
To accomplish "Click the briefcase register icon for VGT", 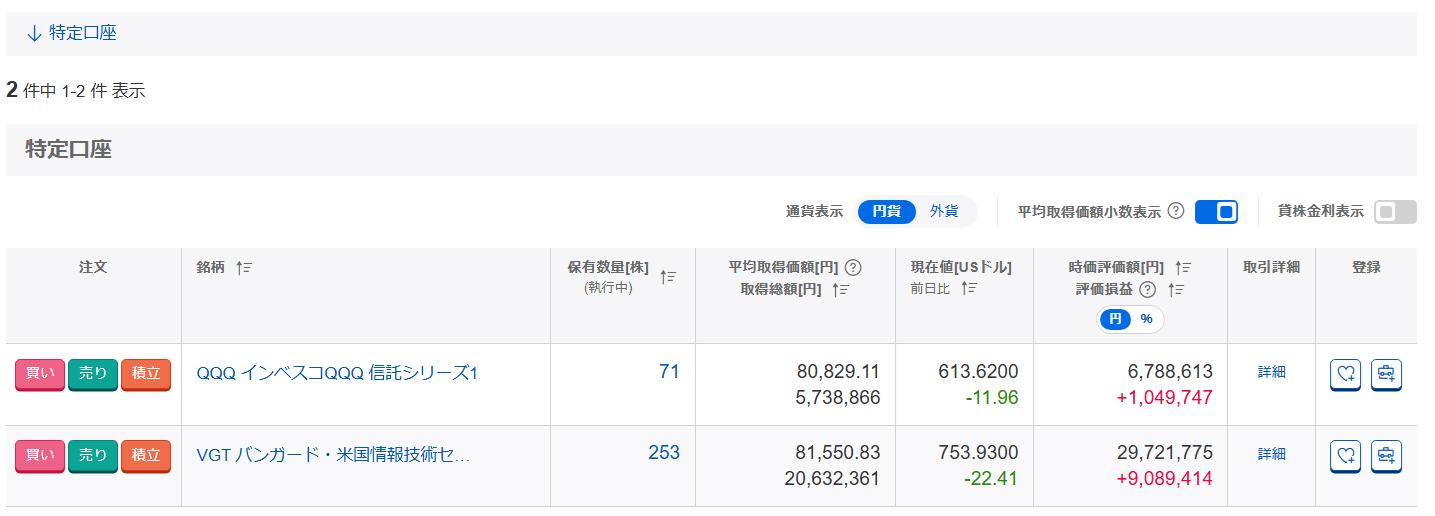I will pyautogui.click(x=1386, y=456).
